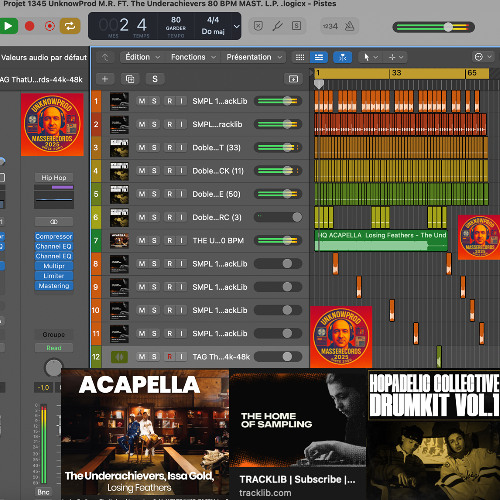500x500 pixels.
Task: Adjust volume slider of track 6 Doble...RC (3)
Action: click(278, 217)
